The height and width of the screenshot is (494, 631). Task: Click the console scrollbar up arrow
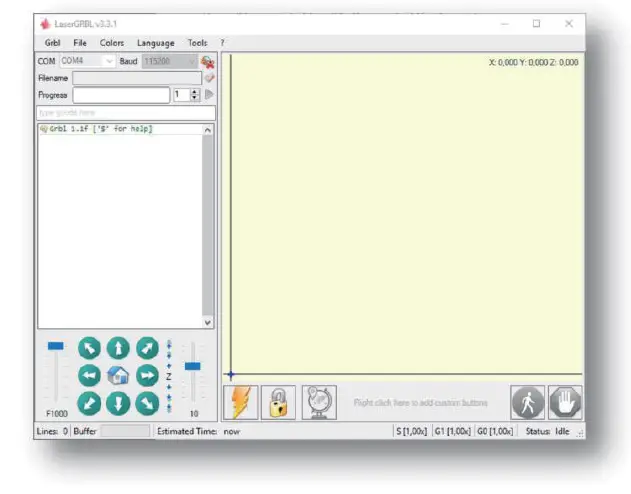point(207,130)
